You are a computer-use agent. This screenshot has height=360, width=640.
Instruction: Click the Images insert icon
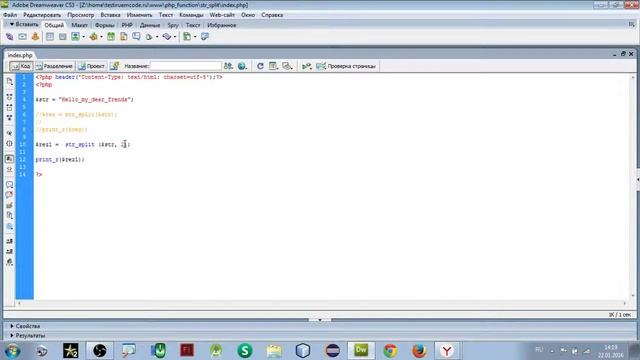[76, 37]
